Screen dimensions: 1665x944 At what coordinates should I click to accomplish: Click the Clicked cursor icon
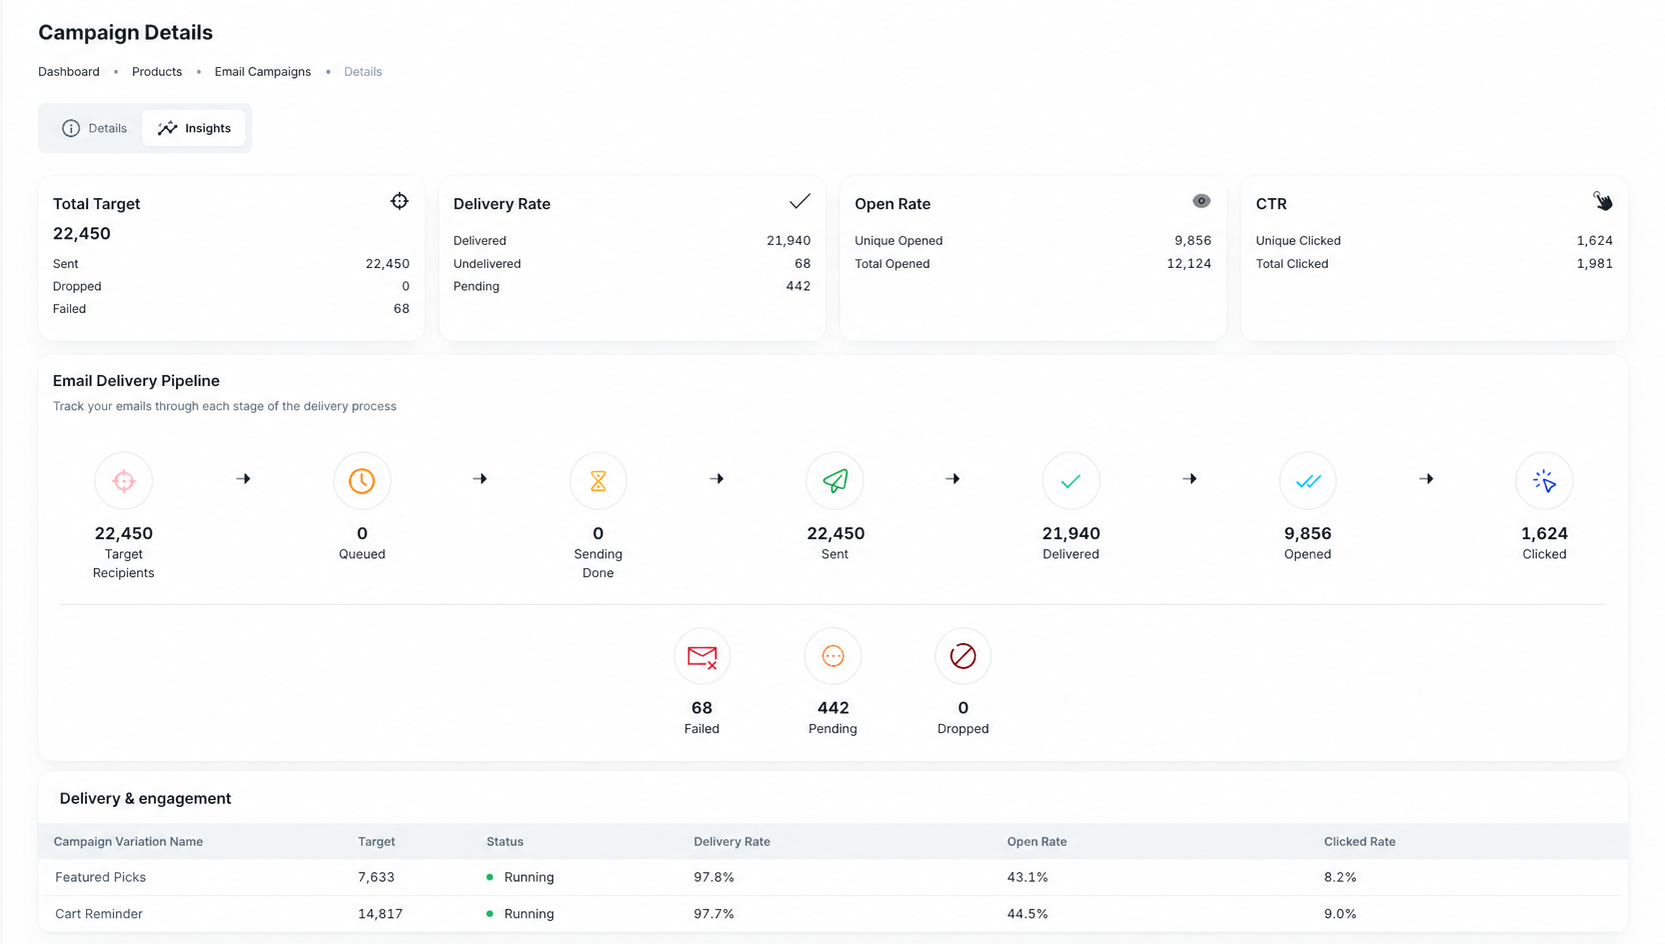click(x=1544, y=481)
